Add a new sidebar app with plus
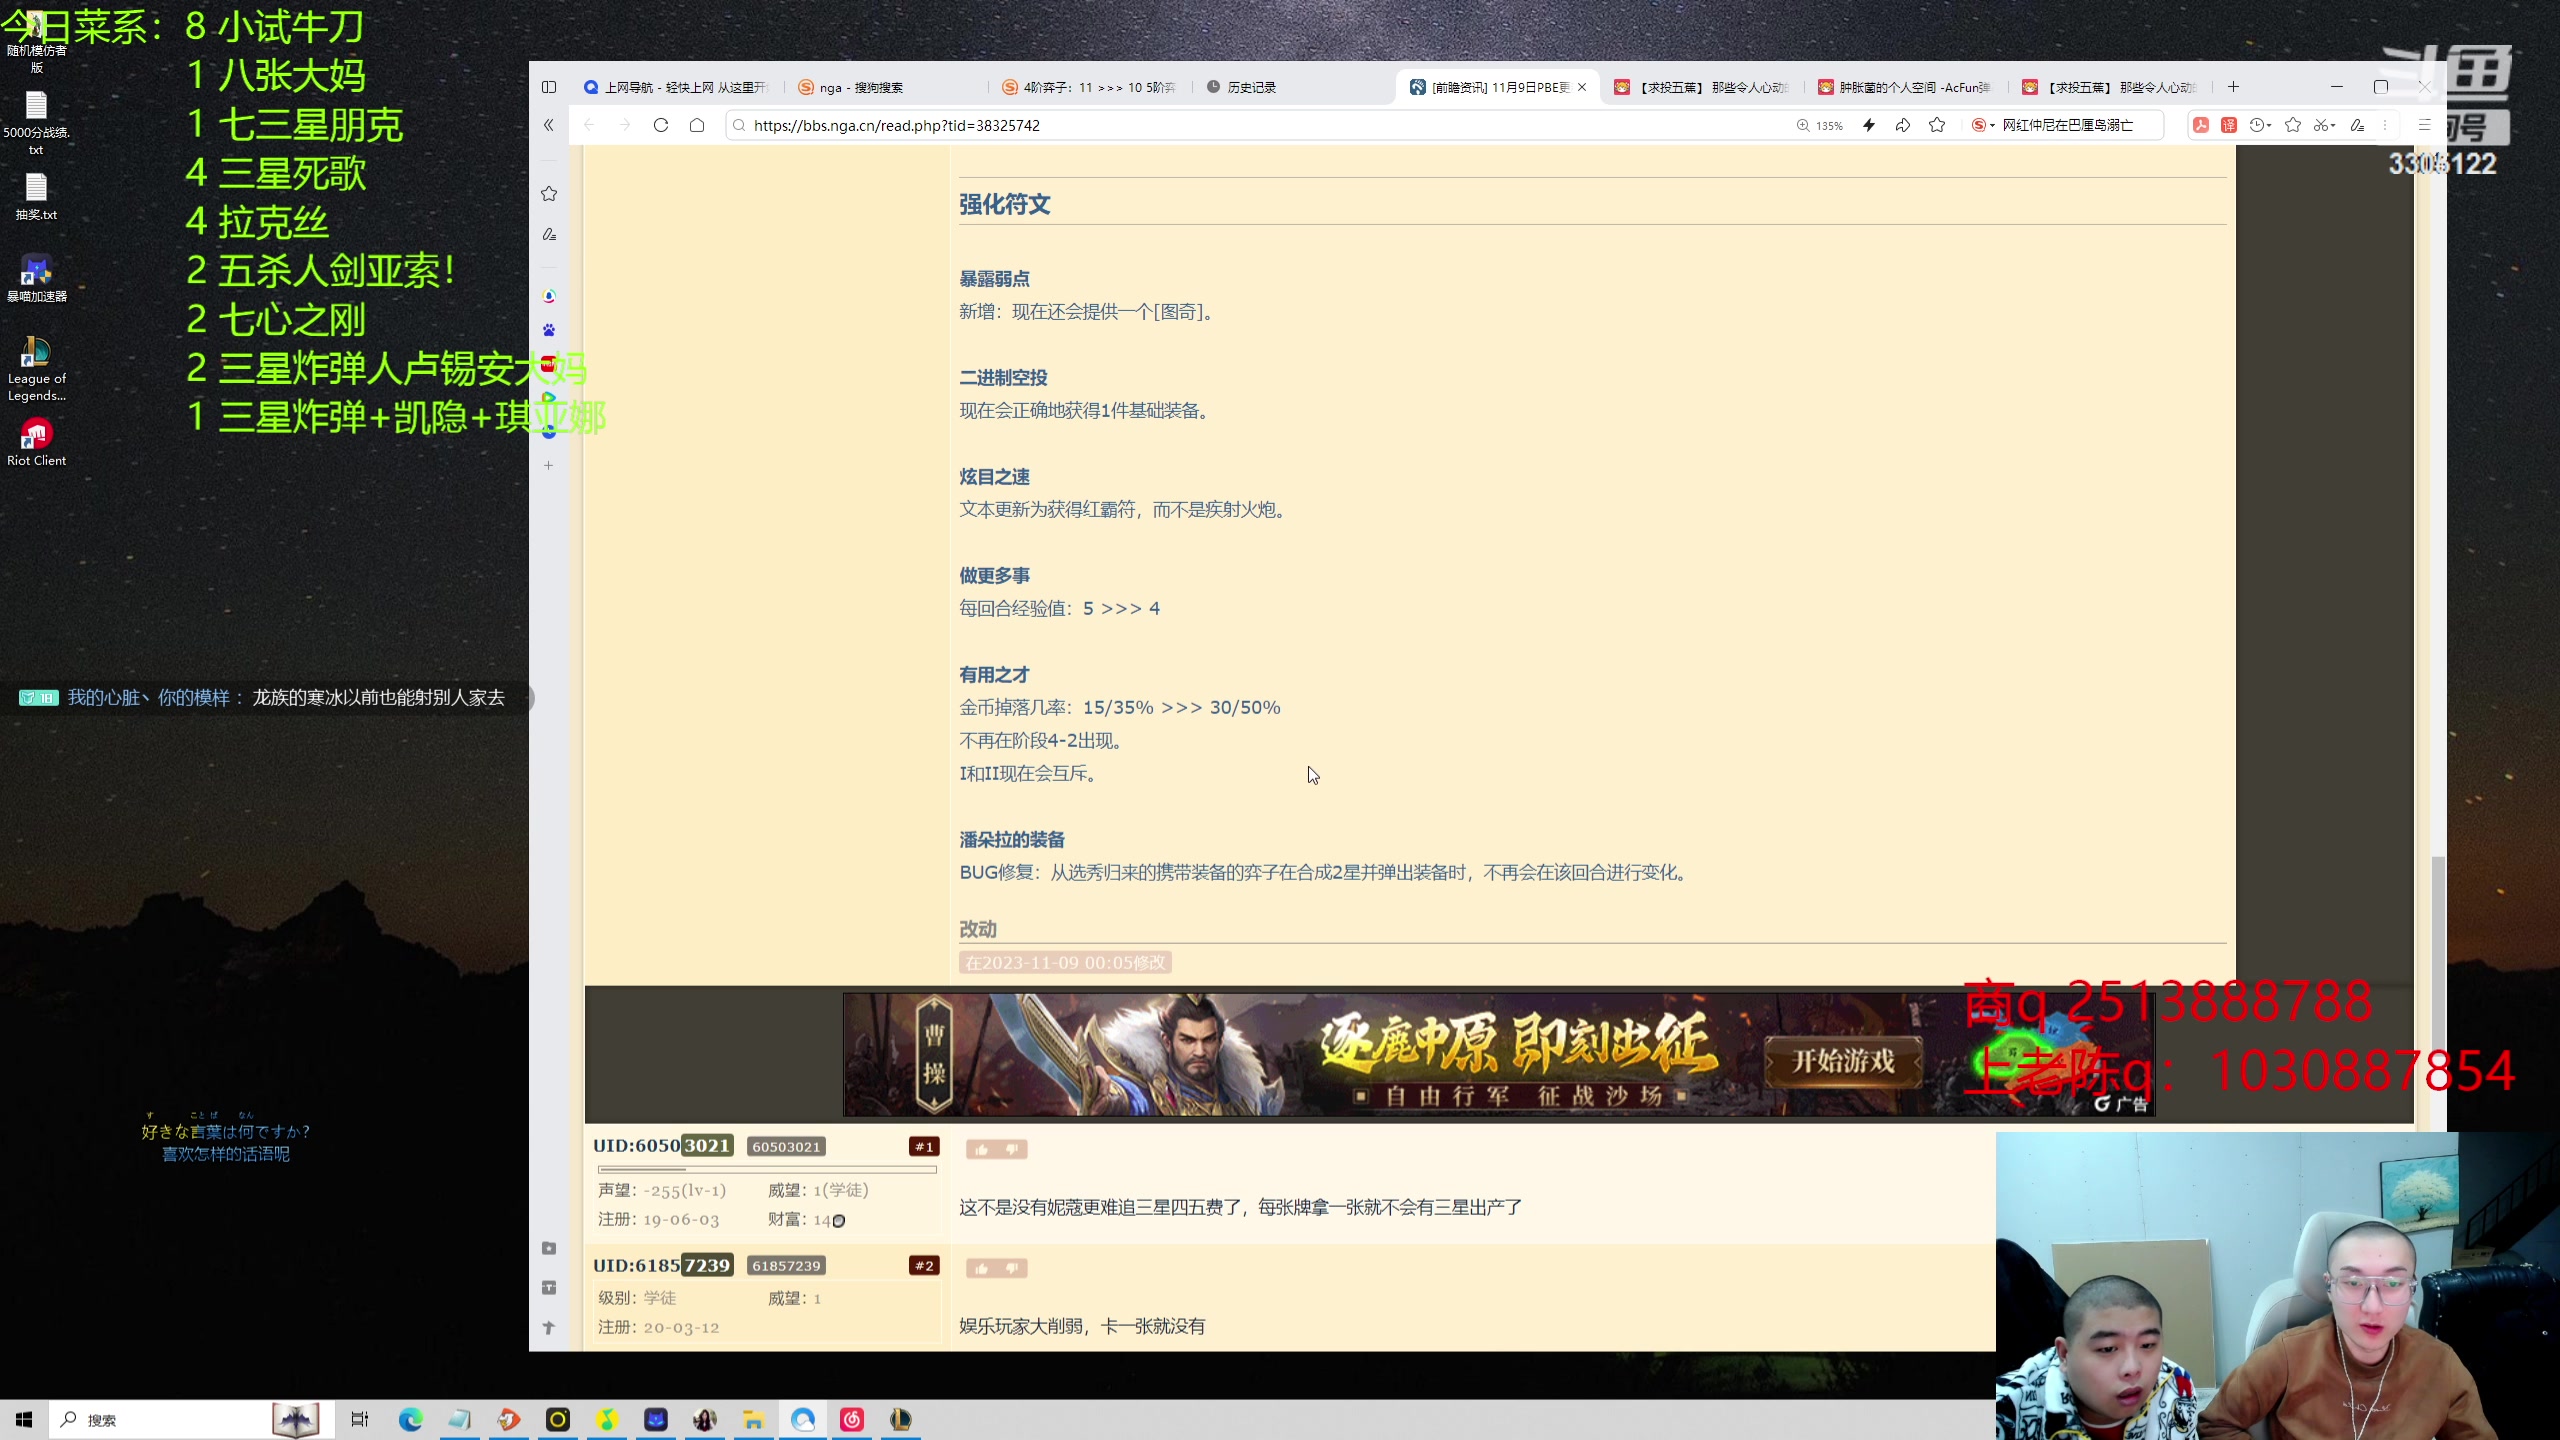 pos(548,465)
